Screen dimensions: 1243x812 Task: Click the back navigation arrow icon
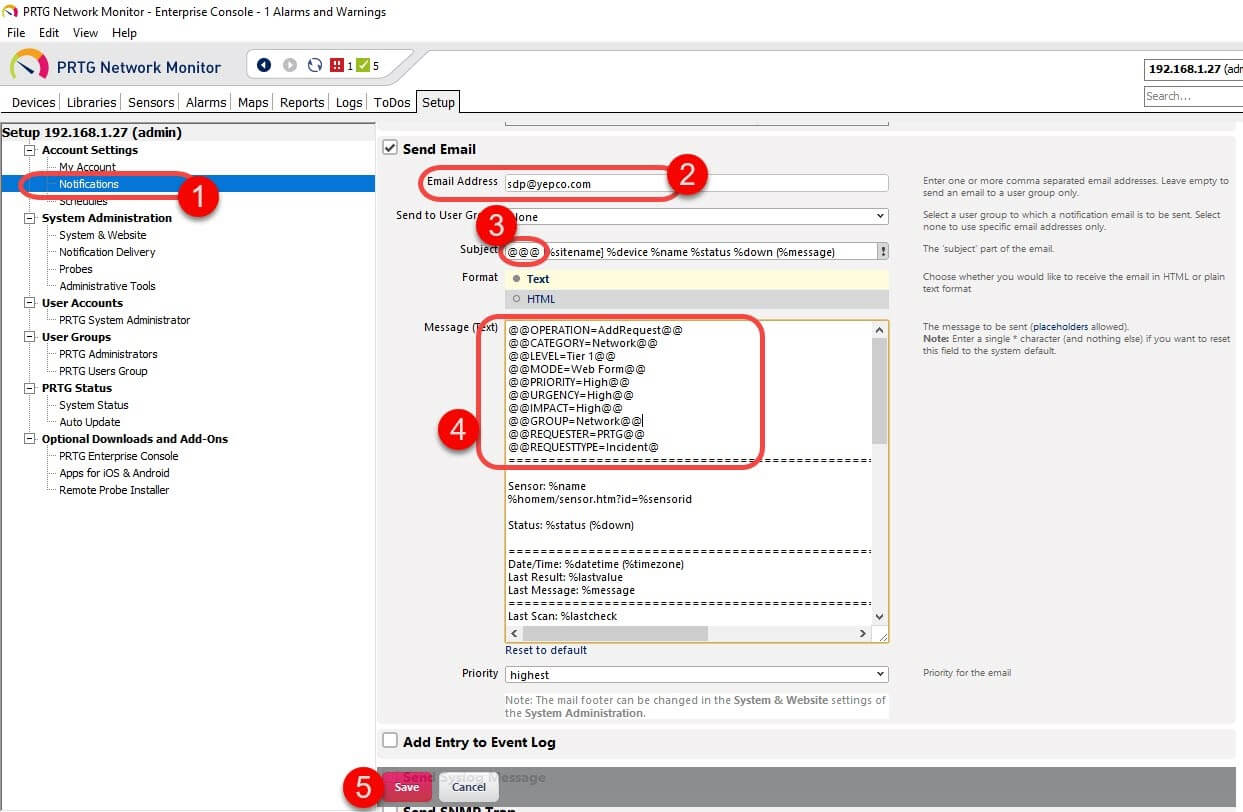264,66
